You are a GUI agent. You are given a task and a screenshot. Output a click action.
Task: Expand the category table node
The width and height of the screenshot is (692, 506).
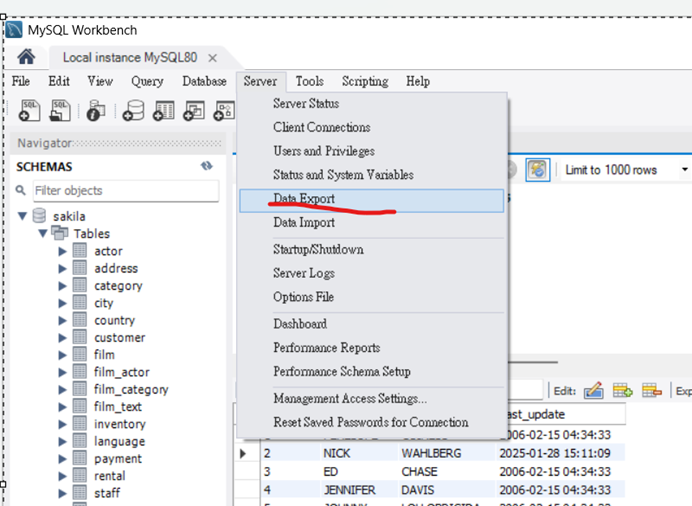[x=63, y=285]
